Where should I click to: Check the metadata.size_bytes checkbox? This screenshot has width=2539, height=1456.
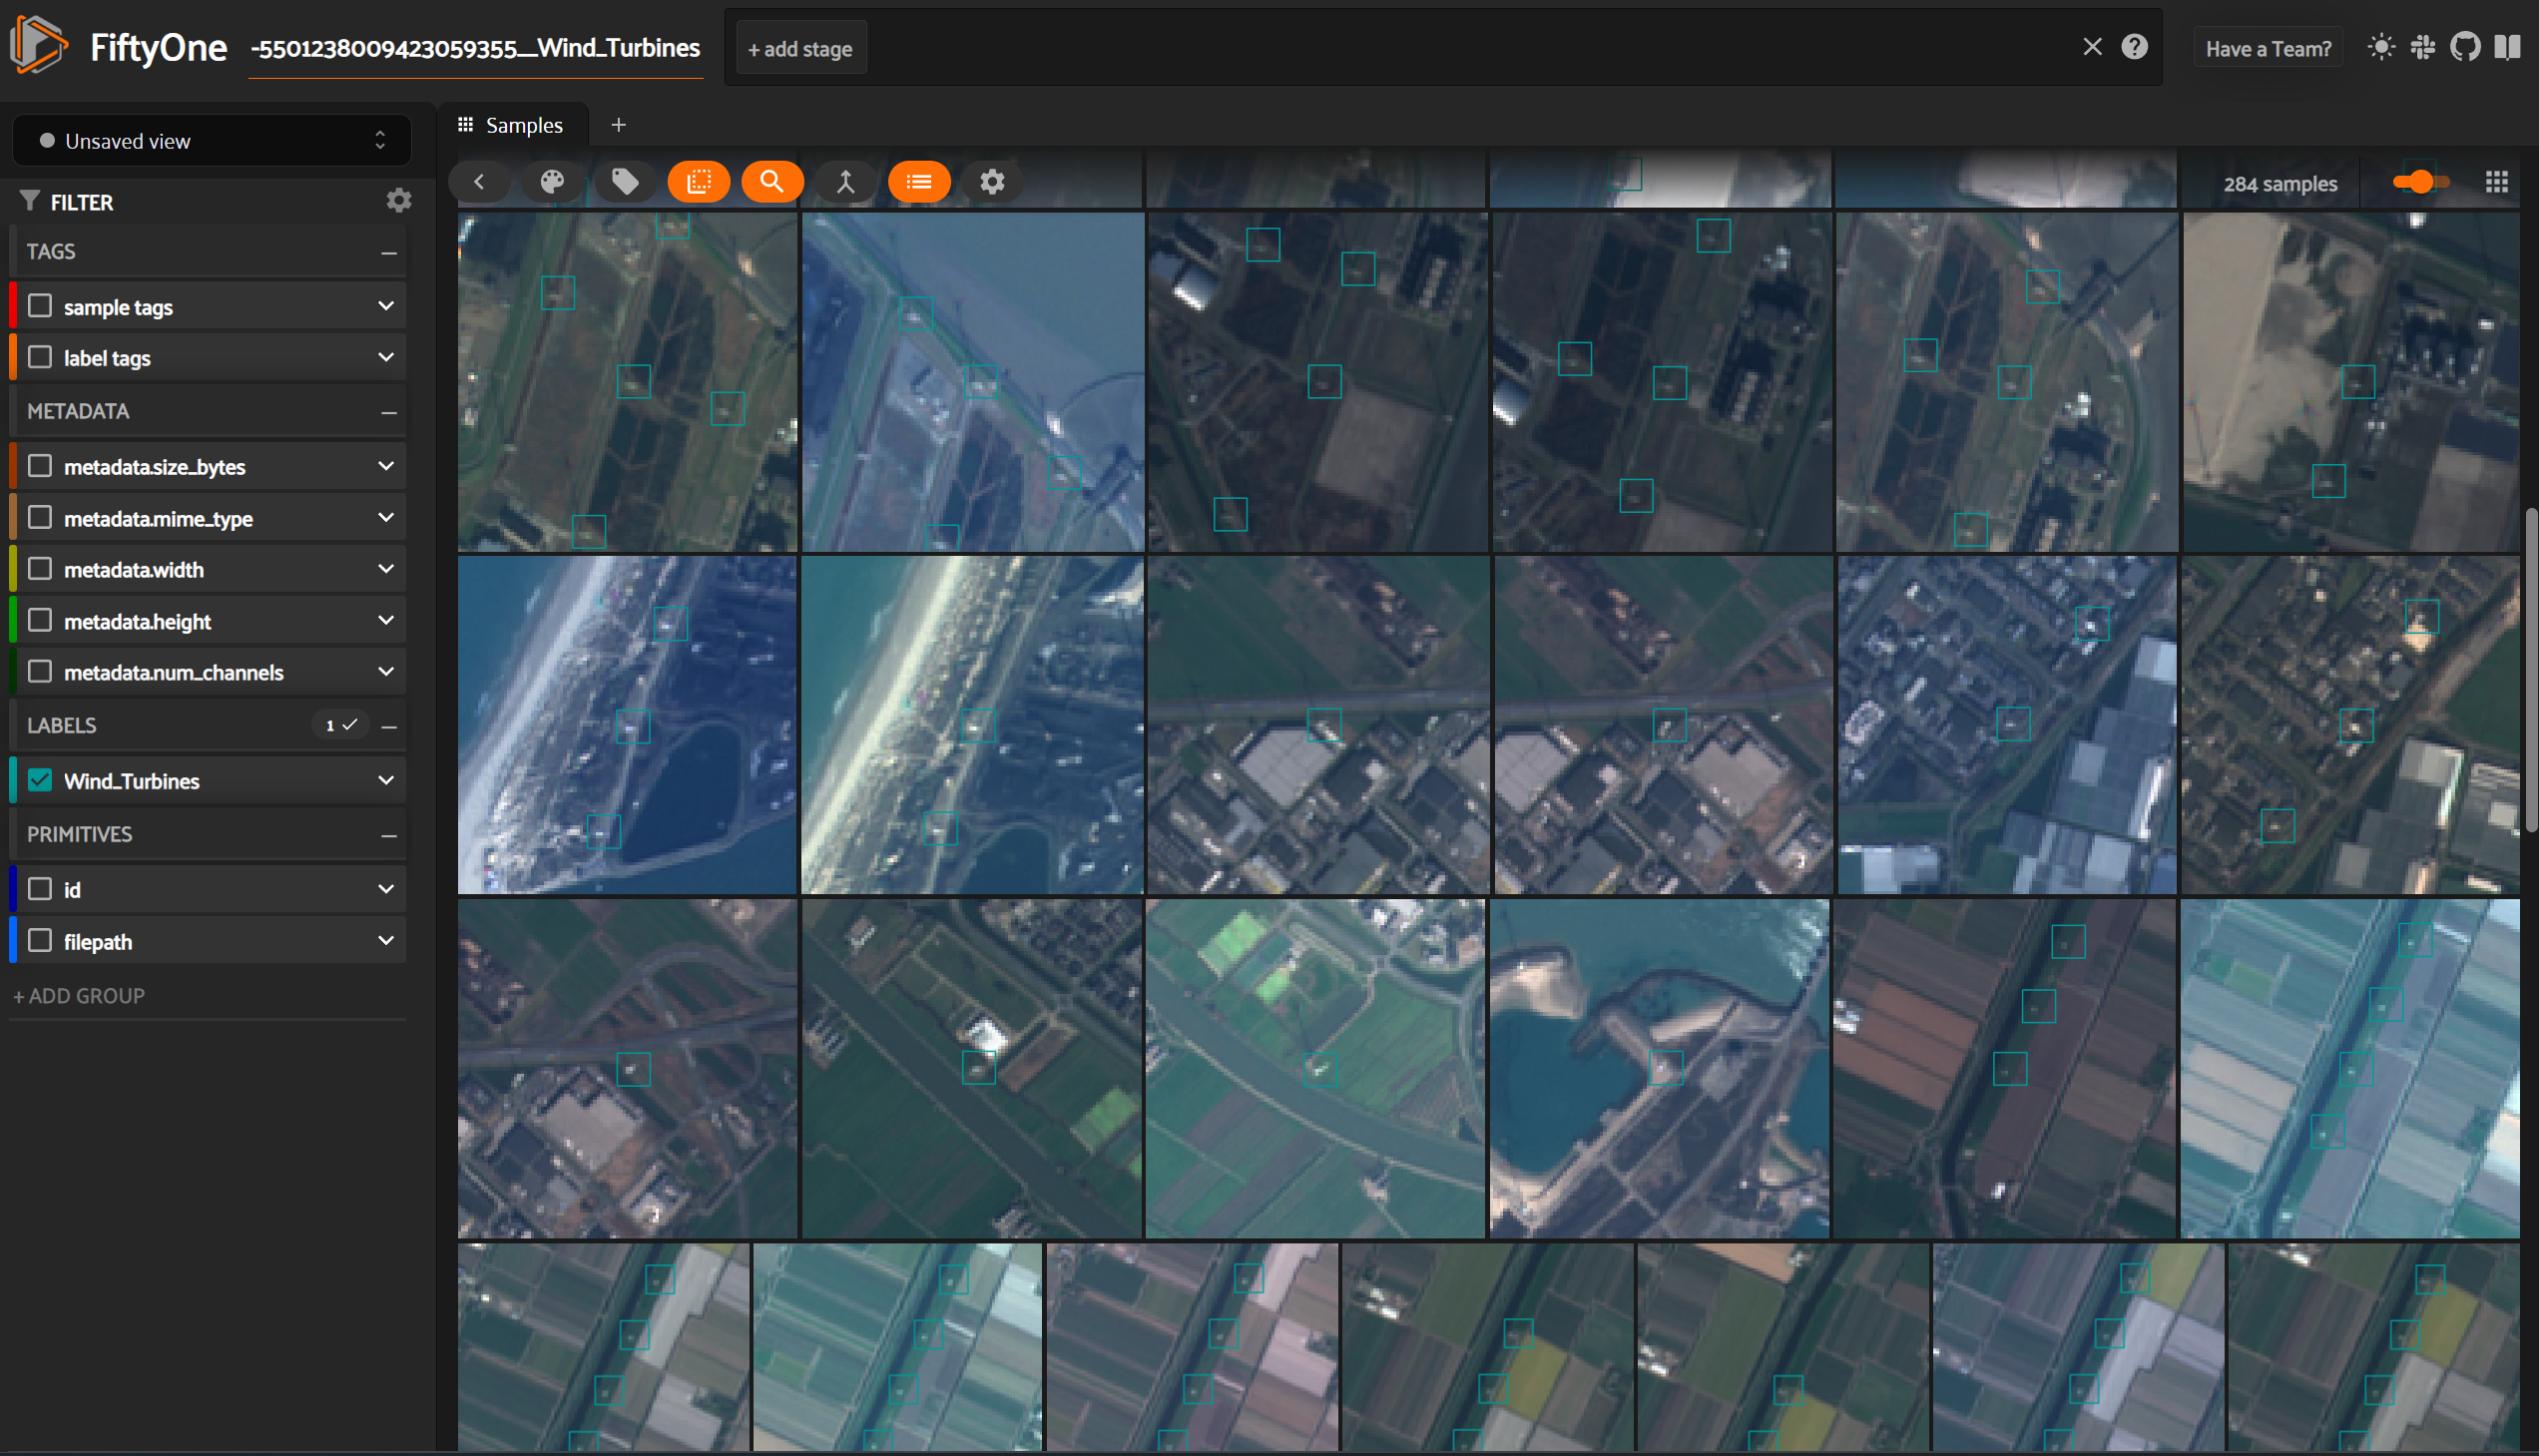click(40, 466)
